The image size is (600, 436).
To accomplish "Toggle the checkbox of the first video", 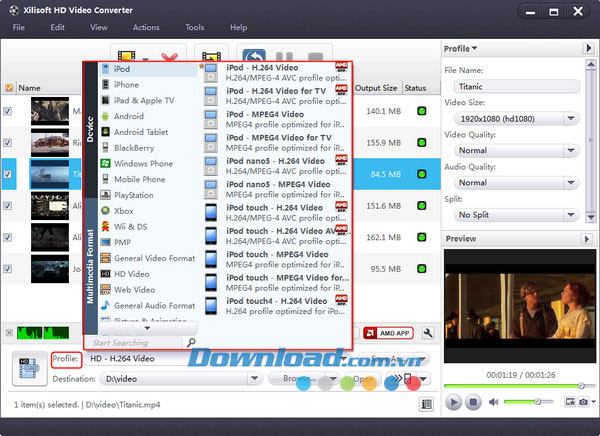I will [8, 111].
